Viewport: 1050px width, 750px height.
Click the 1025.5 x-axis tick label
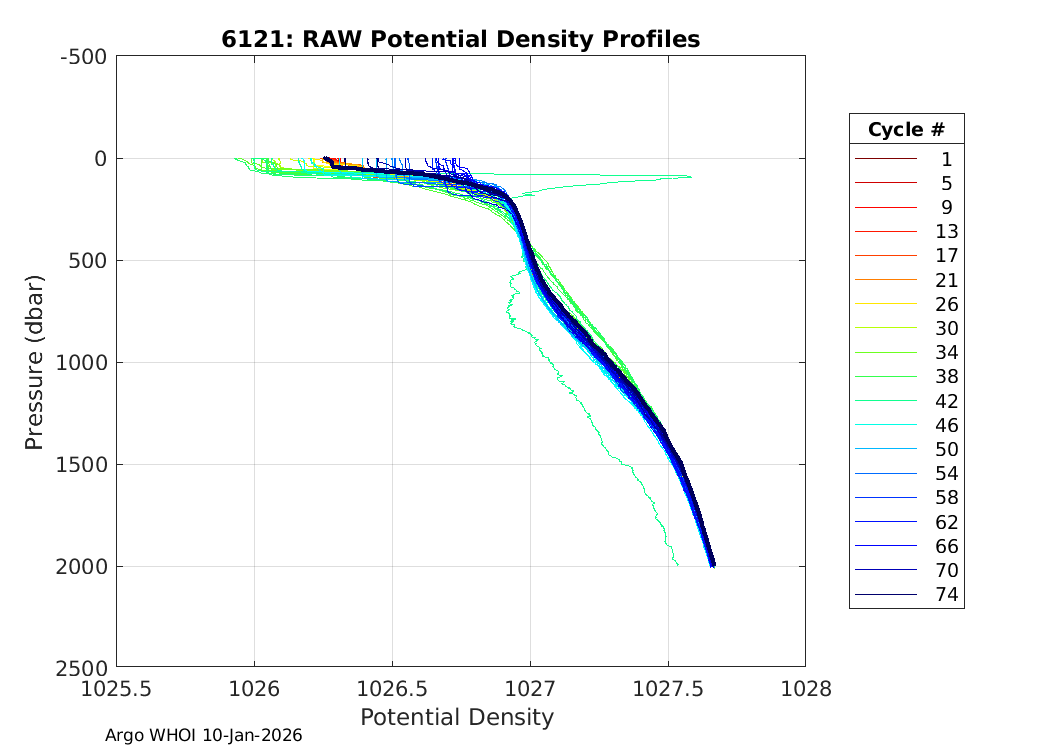pos(117,689)
